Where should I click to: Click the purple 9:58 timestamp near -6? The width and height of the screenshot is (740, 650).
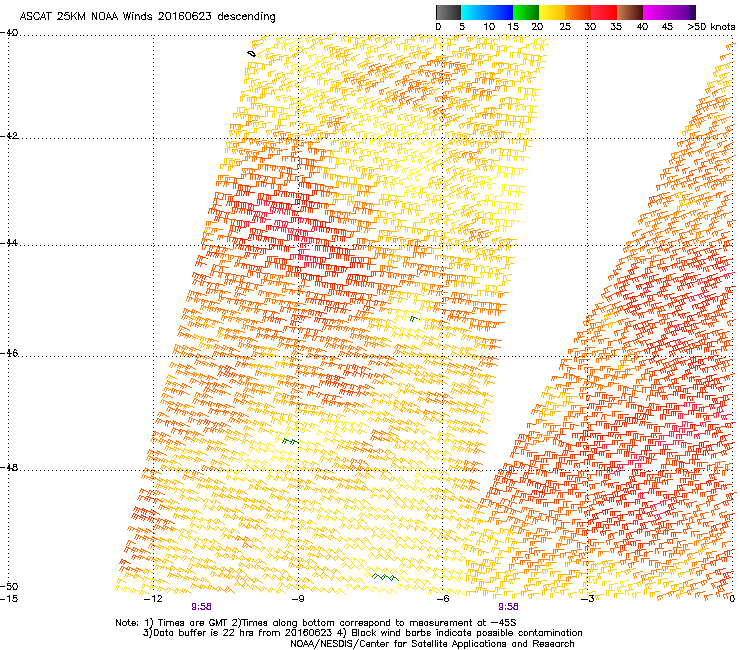click(508, 607)
